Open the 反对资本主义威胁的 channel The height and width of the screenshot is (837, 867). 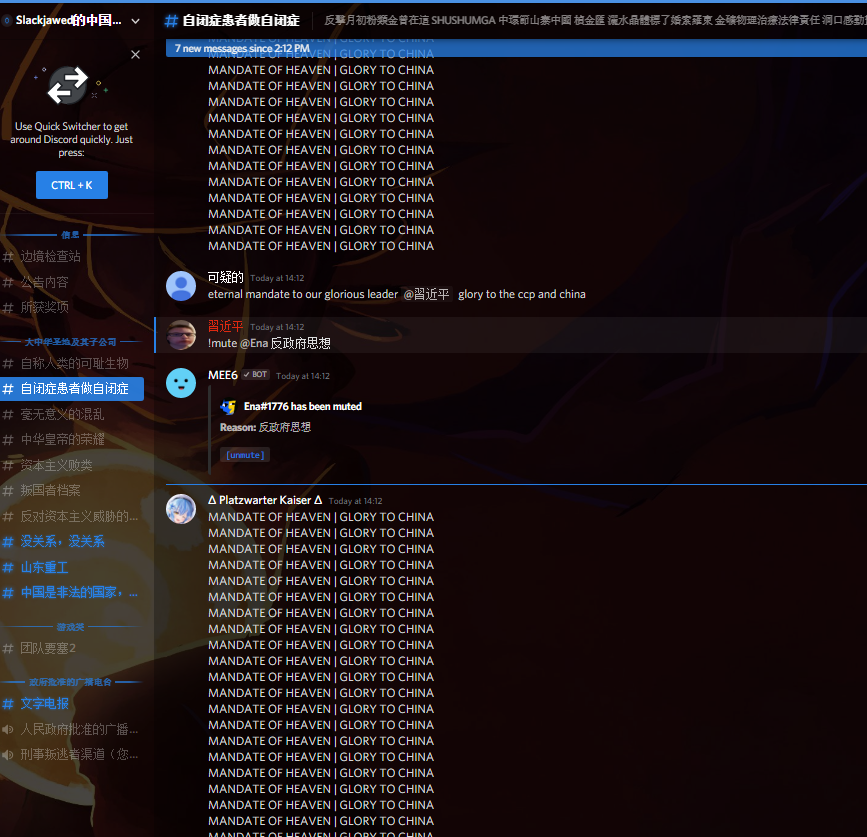coord(72,516)
